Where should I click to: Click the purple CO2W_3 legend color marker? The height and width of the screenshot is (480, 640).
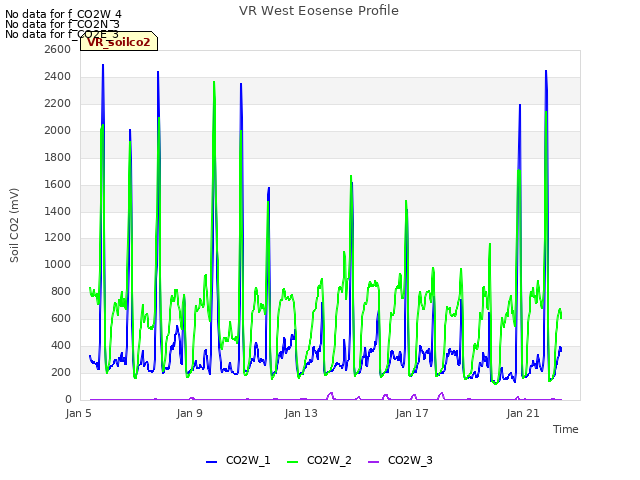click(373, 462)
